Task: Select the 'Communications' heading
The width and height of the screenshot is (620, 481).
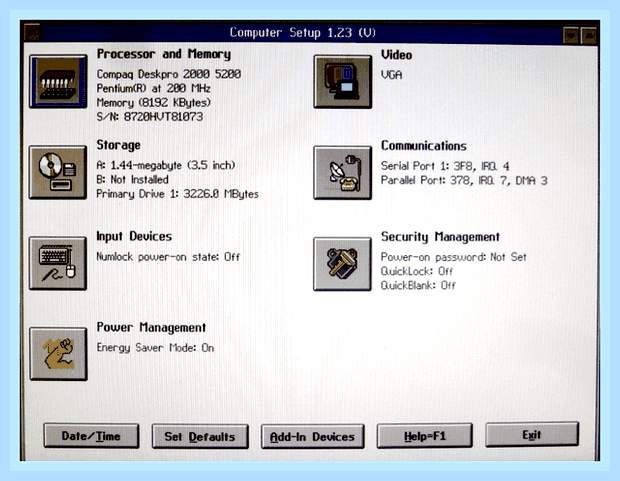Action: pyautogui.click(x=424, y=146)
